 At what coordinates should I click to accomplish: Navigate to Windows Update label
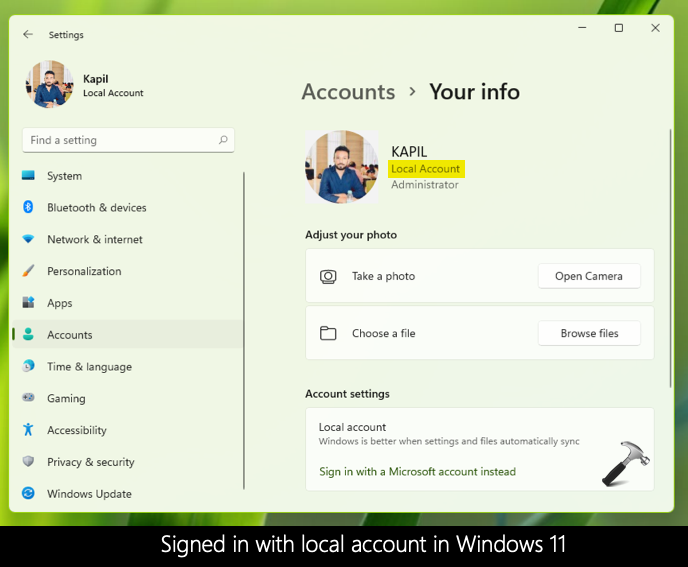pyautogui.click(x=90, y=494)
